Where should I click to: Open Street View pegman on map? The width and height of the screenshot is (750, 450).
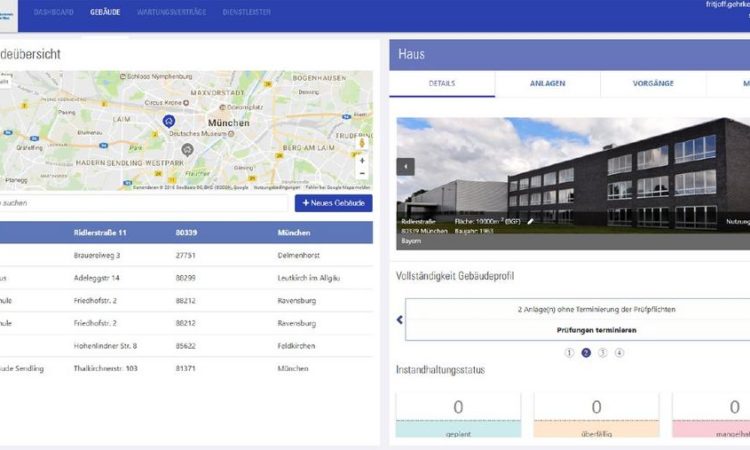(x=362, y=143)
